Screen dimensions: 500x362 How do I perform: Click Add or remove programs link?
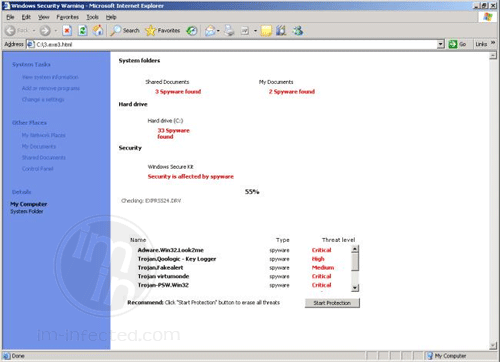[x=51, y=88]
